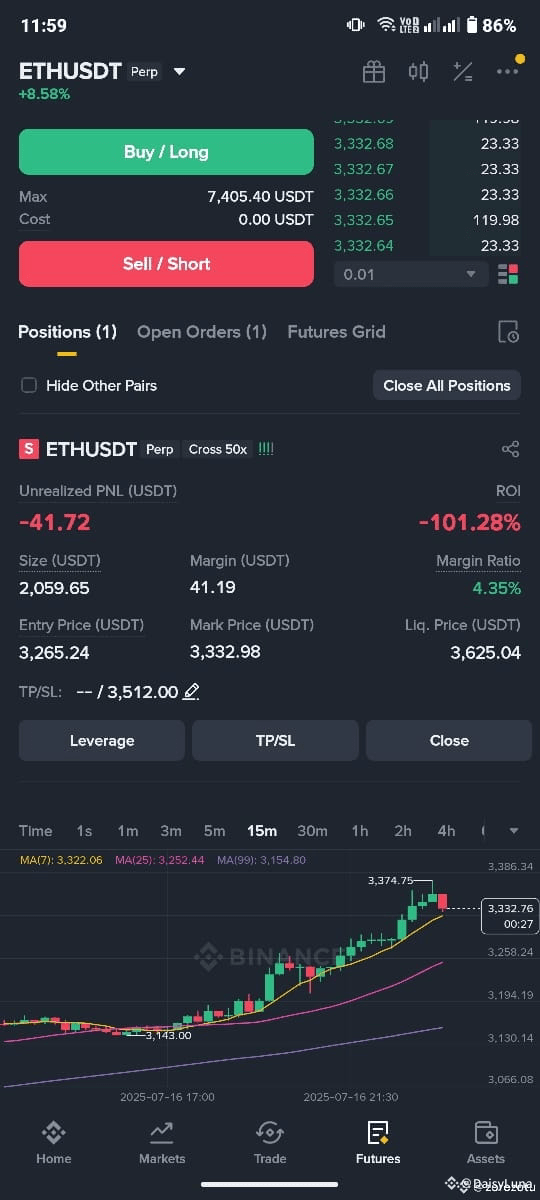The width and height of the screenshot is (540, 1200).
Task: Switch to the Open Orders (1) tab
Action: click(202, 332)
